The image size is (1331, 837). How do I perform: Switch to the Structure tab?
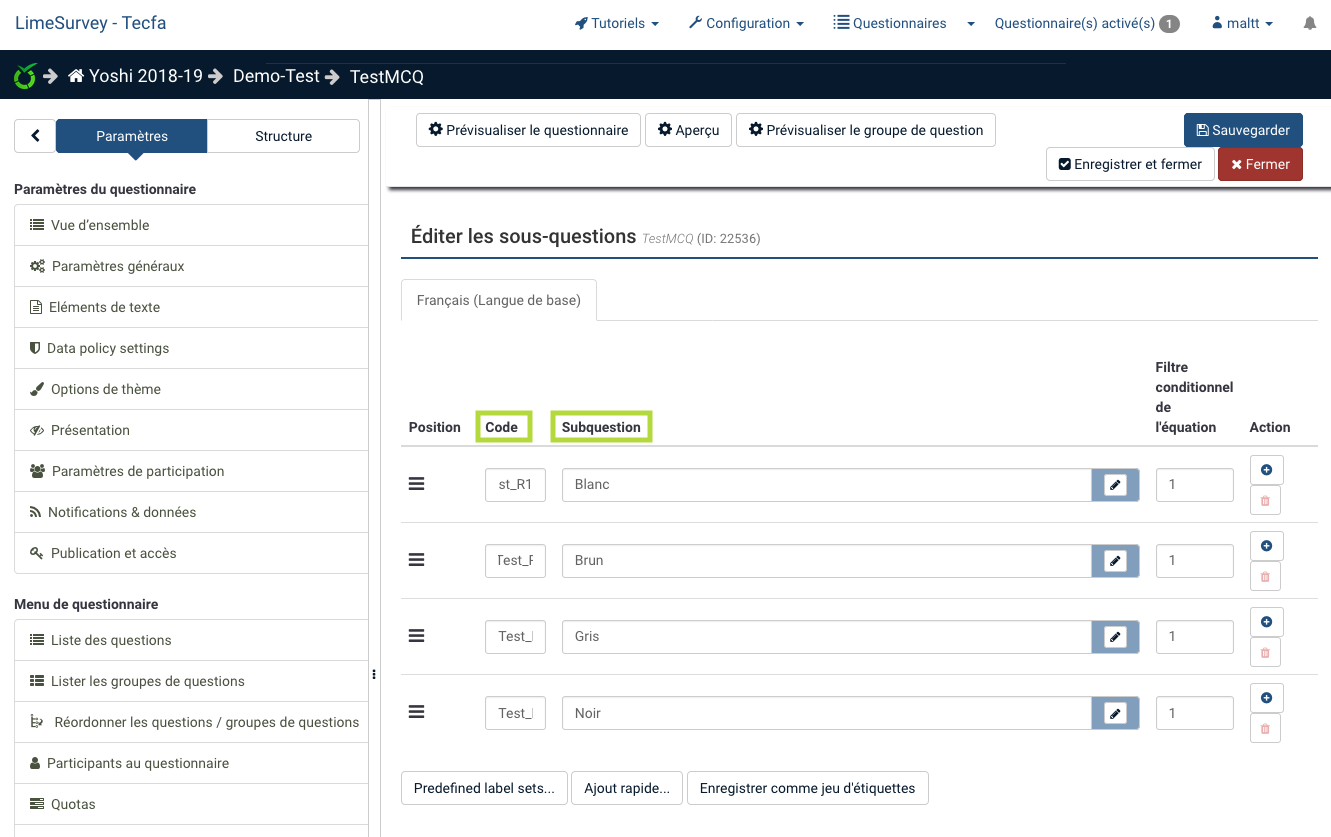(x=283, y=136)
